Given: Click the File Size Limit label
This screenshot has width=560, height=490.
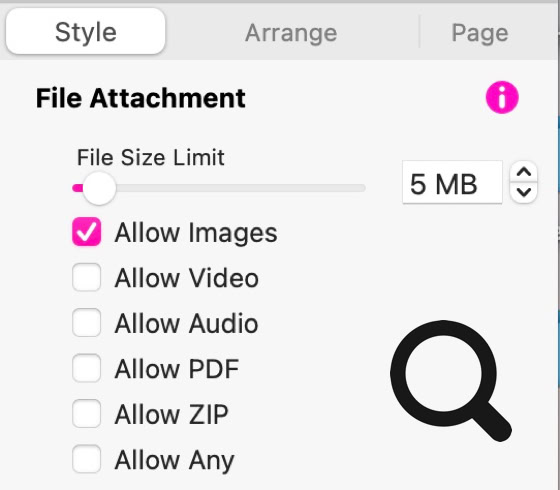Looking at the screenshot, I should point(151,157).
